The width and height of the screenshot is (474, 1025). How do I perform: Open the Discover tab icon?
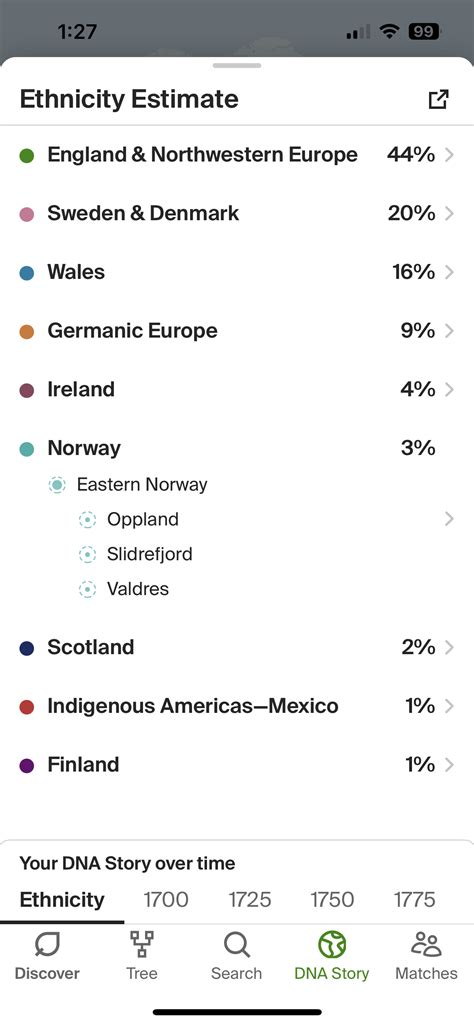47,945
